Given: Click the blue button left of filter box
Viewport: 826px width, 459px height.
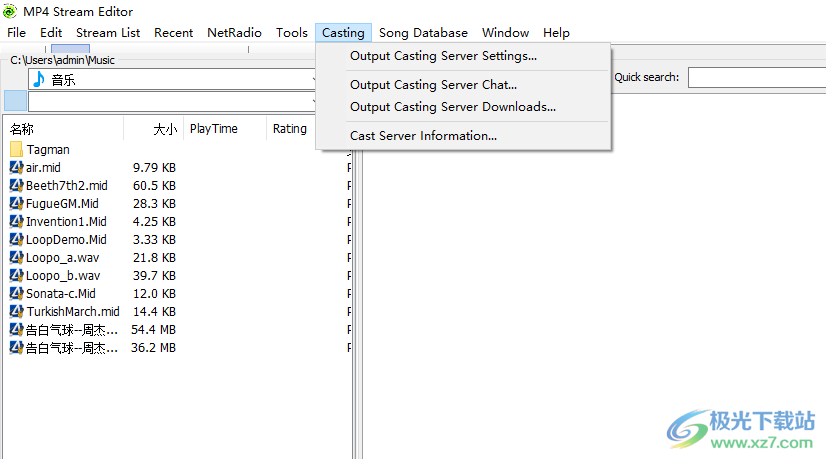Looking at the screenshot, I should pyautogui.click(x=15, y=101).
